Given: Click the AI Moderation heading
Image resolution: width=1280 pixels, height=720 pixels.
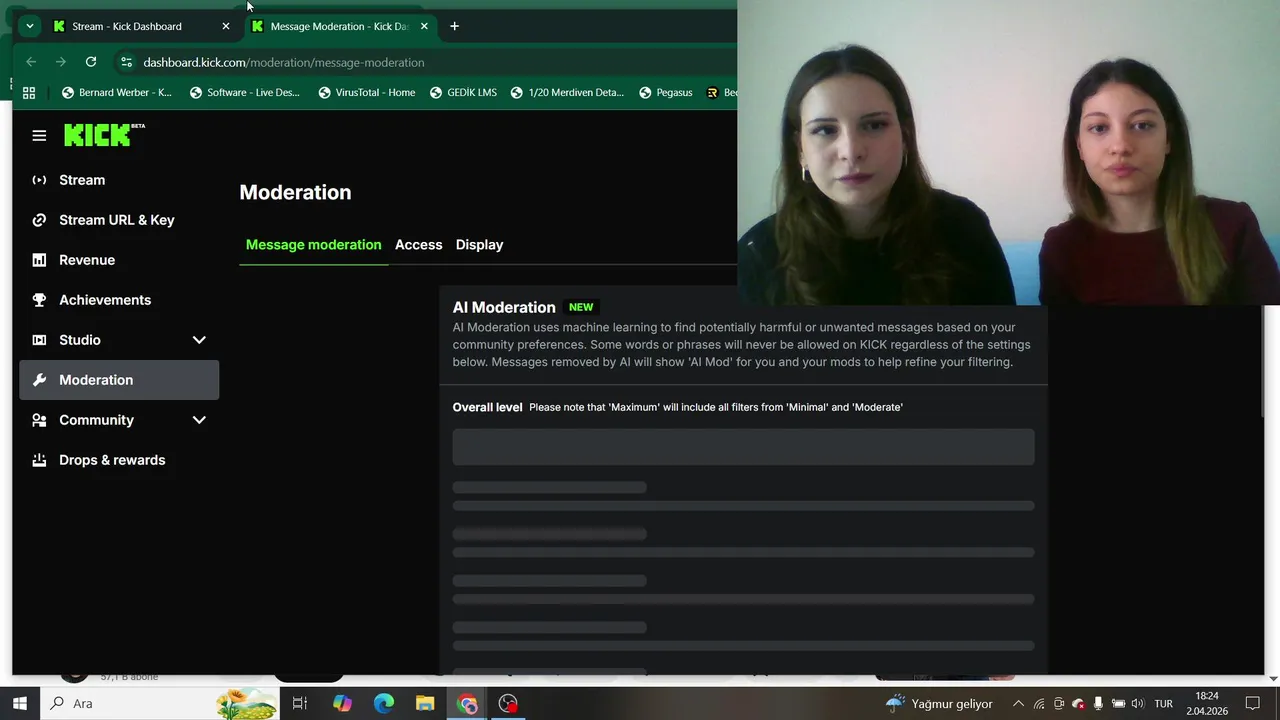Looking at the screenshot, I should point(503,307).
